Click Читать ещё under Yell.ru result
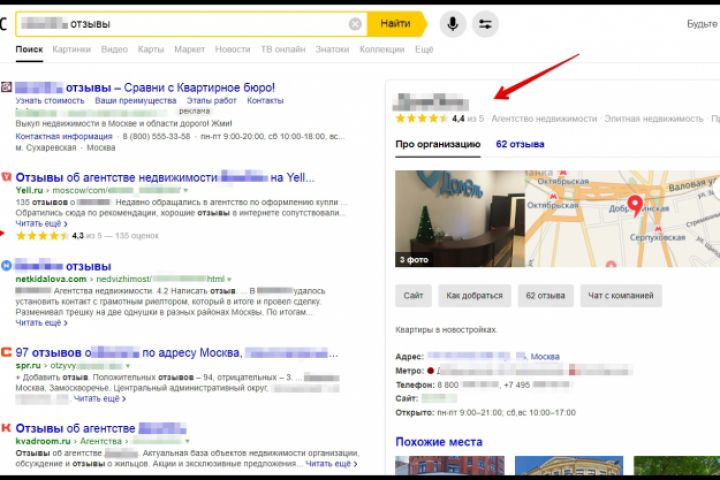This screenshot has width=720, height=480. click(x=41, y=224)
